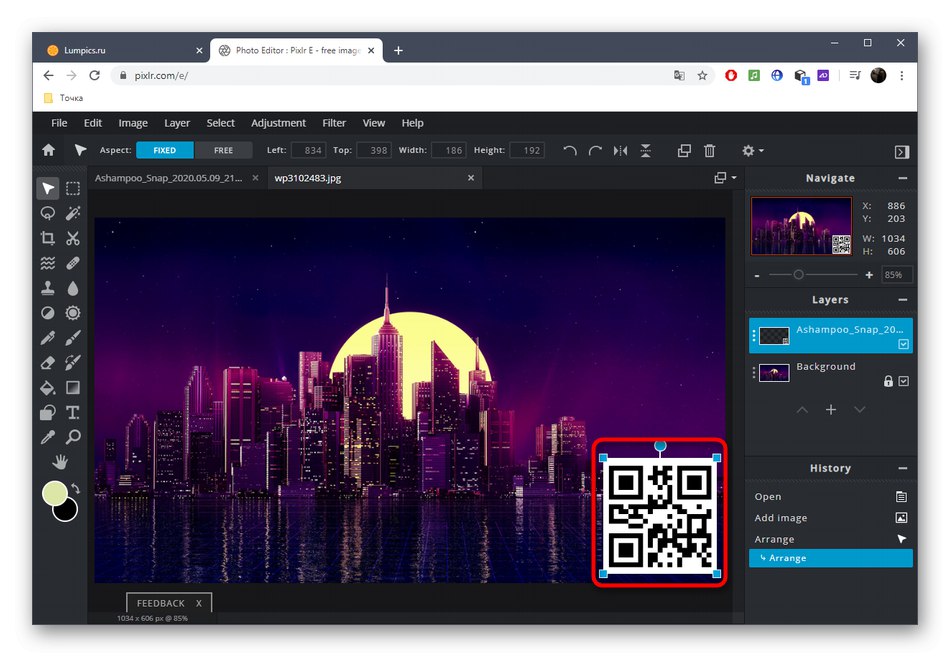Rotate layer right with toolbar arrow
This screenshot has width=950, height=657.
point(595,151)
